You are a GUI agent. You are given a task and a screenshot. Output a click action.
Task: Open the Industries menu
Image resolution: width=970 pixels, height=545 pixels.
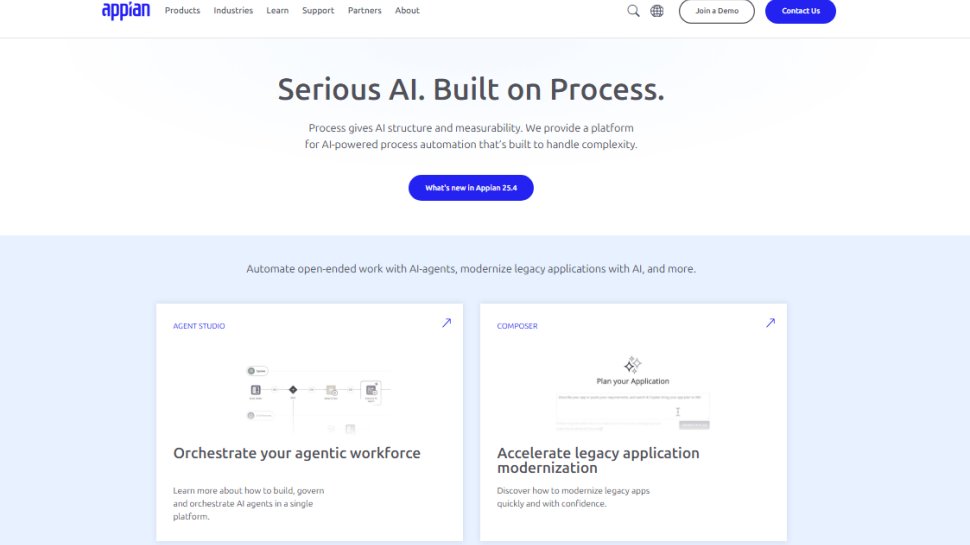pyautogui.click(x=233, y=11)
